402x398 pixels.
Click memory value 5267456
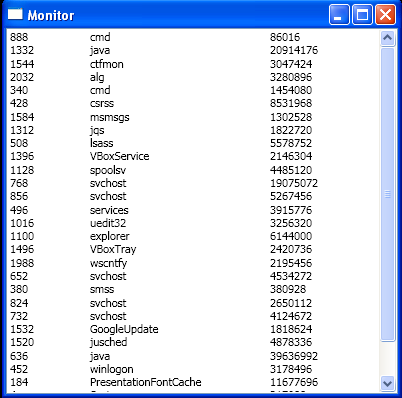click(x=291, y=196)
